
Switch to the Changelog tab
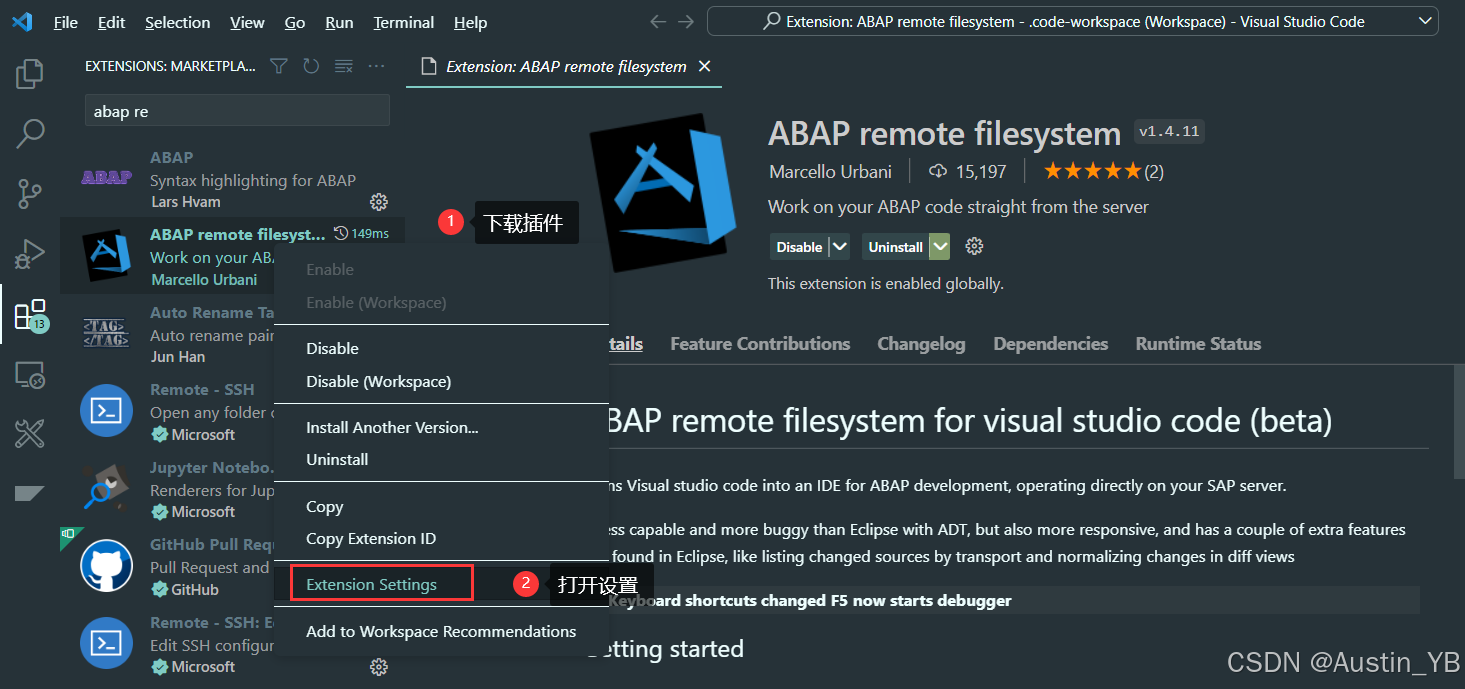(921, 344)
